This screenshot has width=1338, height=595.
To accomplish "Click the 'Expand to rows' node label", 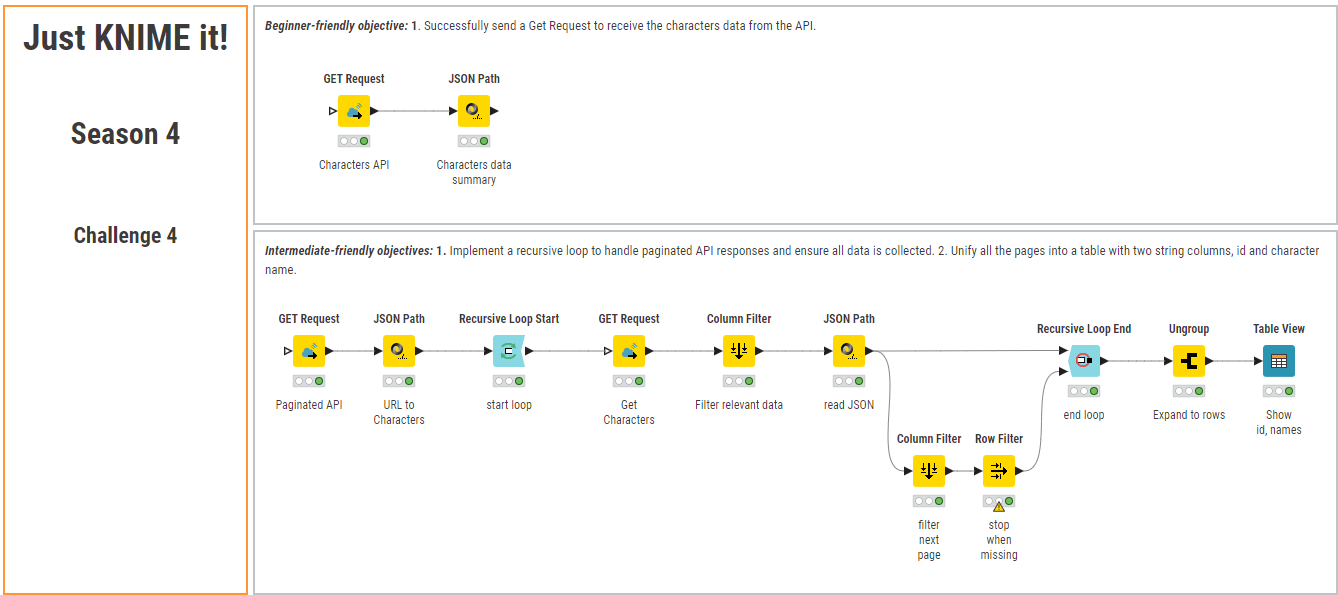I will [x=1189, y=415].
